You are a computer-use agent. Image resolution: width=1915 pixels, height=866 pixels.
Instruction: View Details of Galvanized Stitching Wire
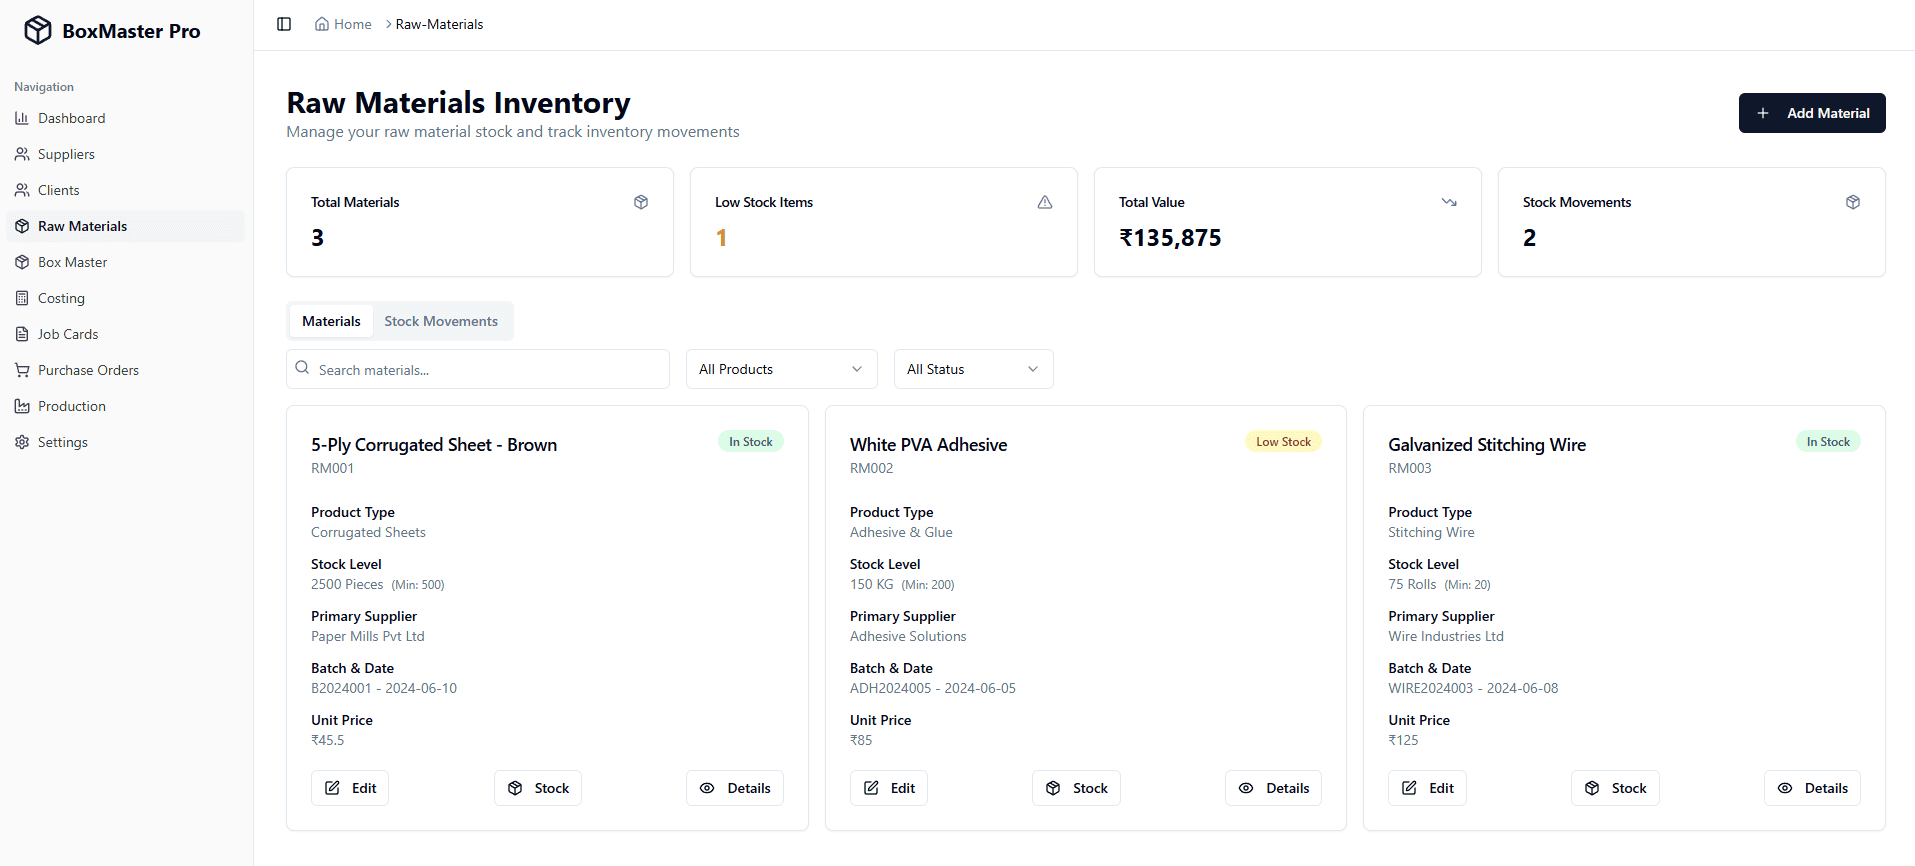point(1812,788)
